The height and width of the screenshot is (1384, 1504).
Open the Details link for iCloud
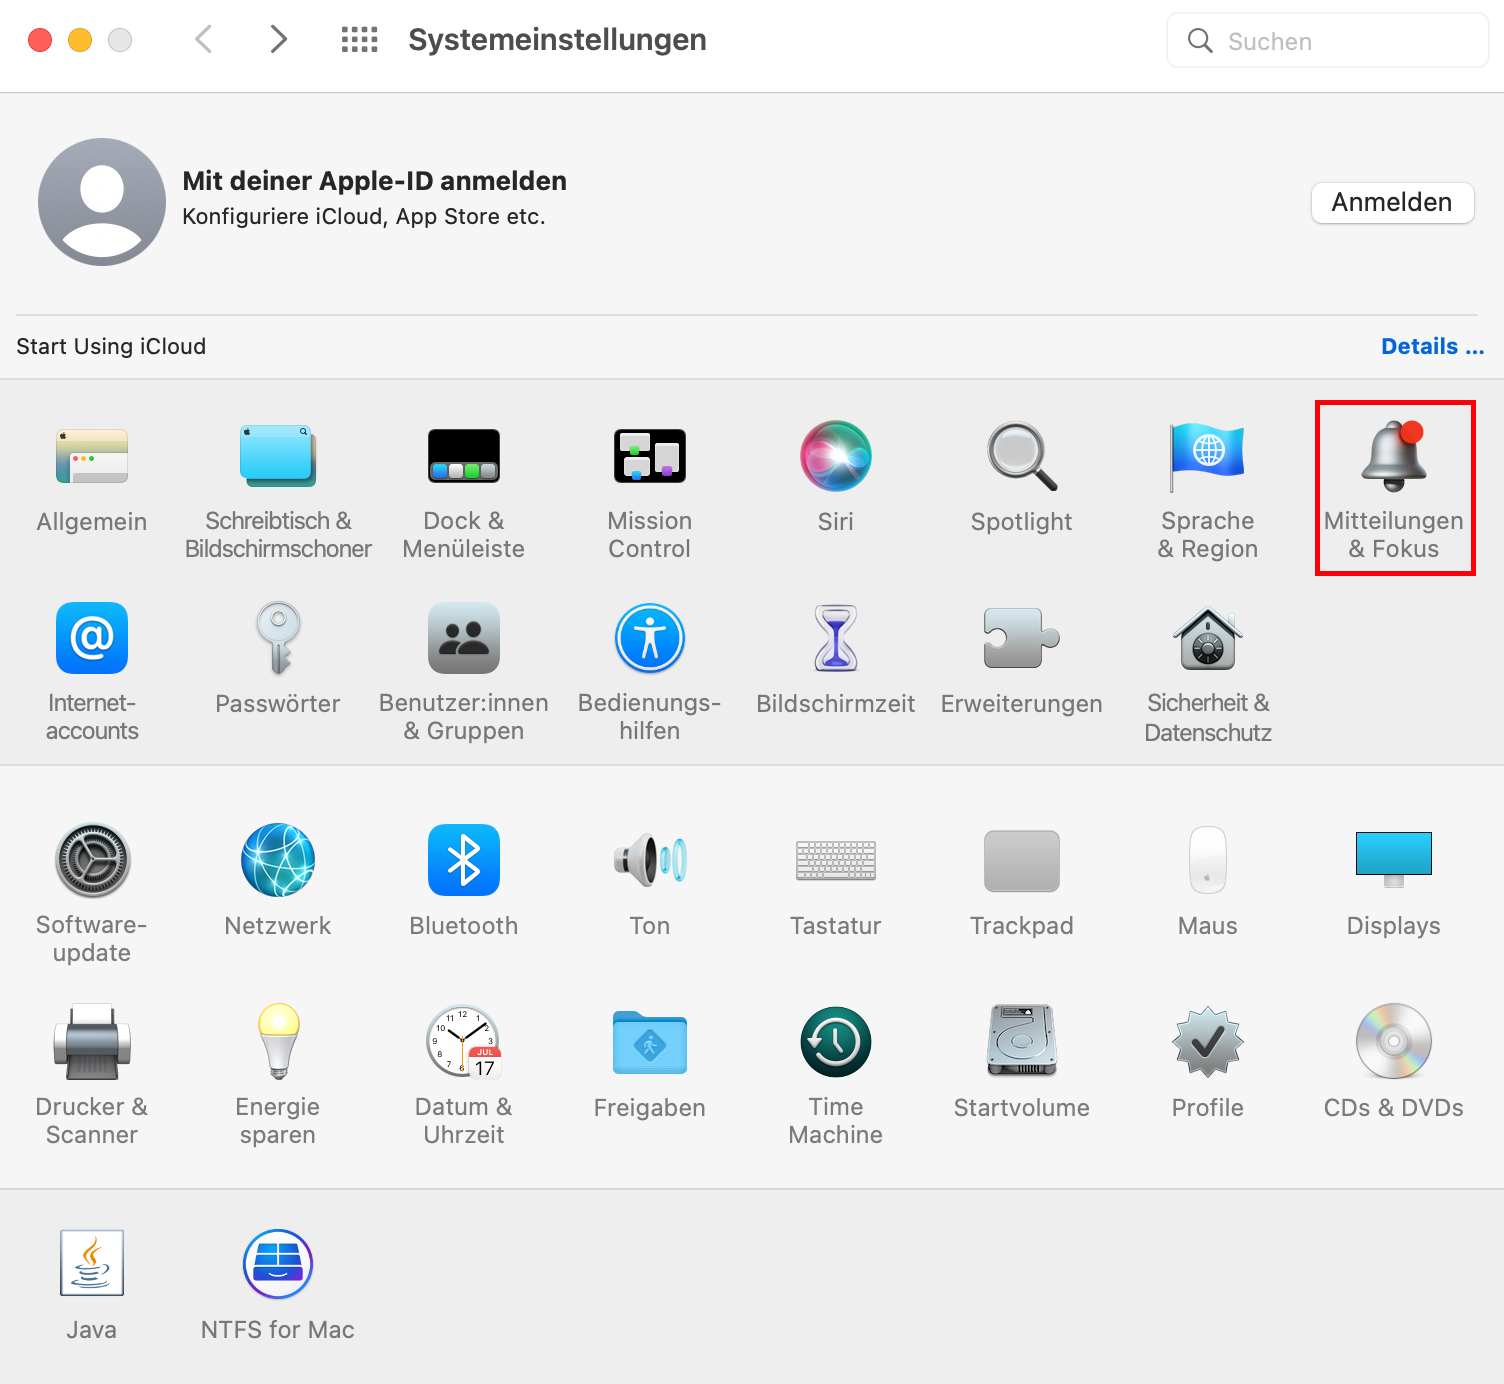[1432, 346]
